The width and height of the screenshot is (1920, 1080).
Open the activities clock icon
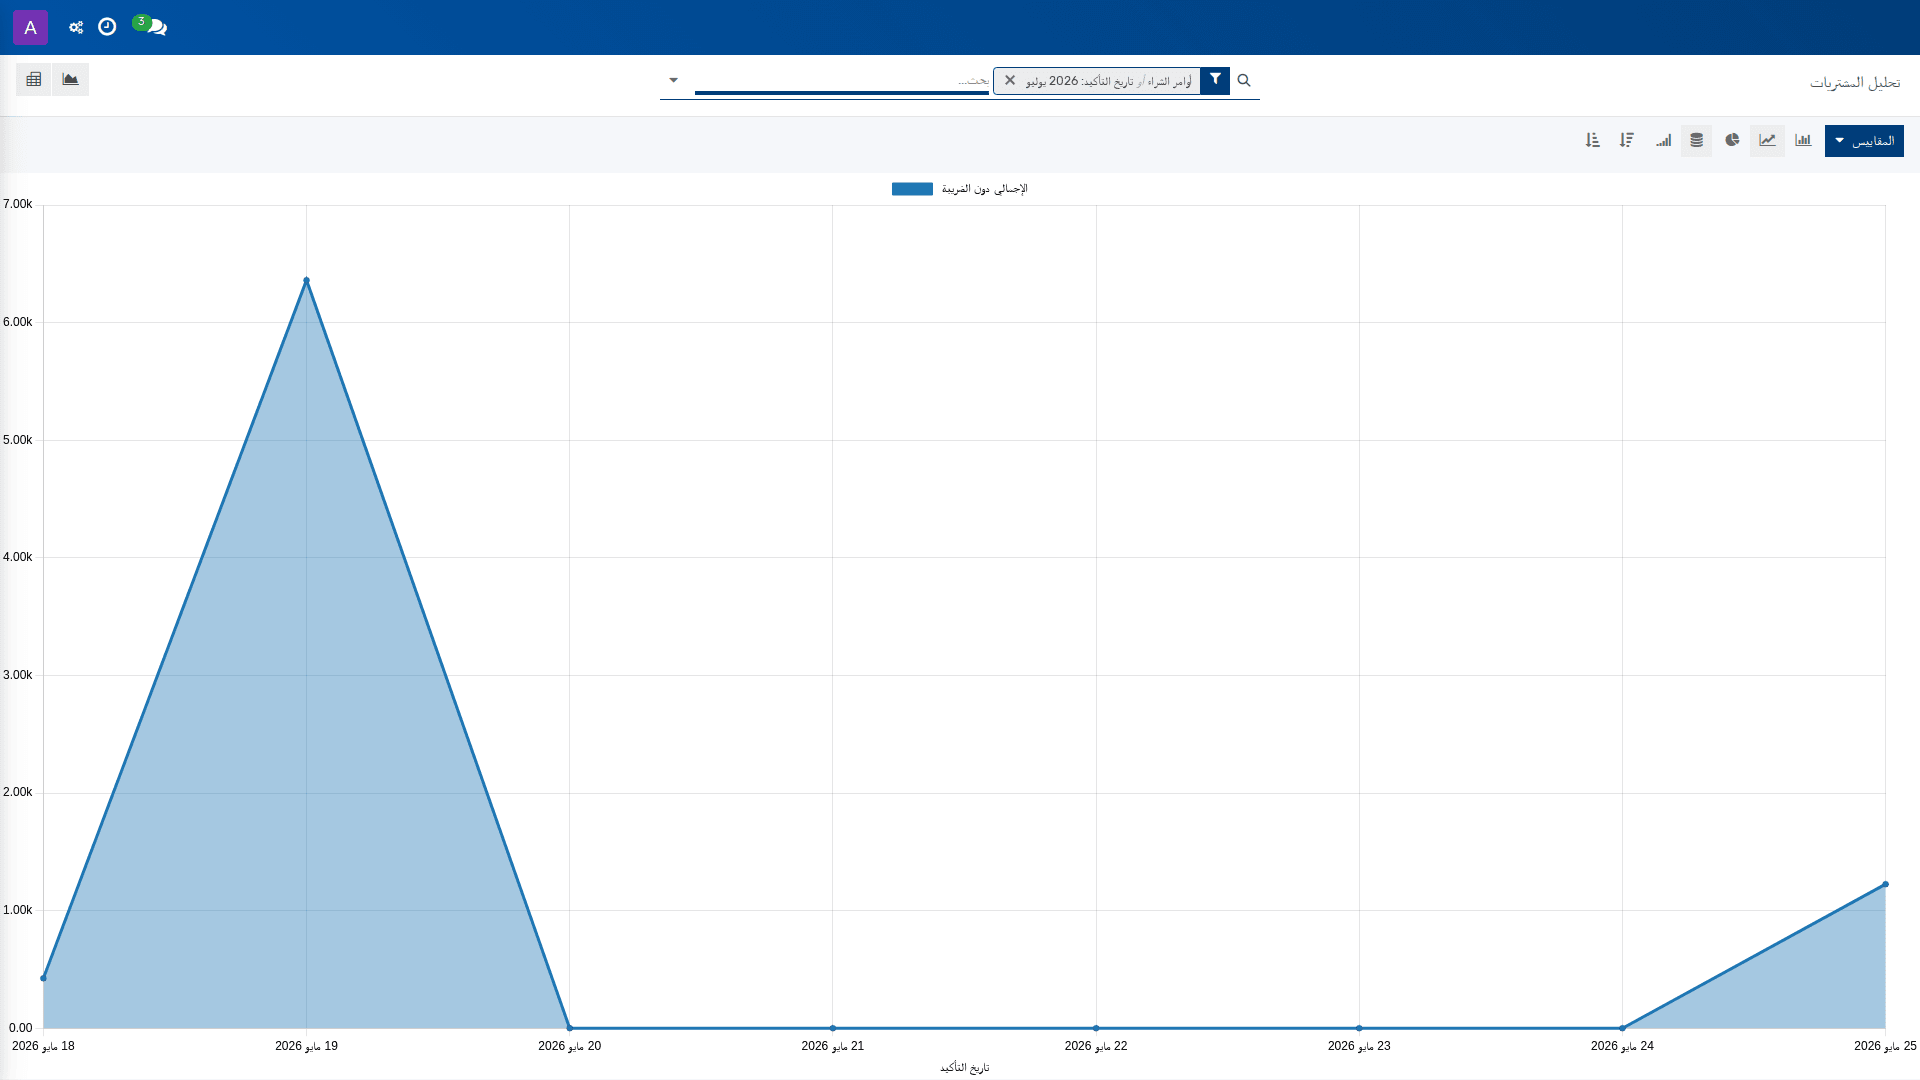click(107, 27)
